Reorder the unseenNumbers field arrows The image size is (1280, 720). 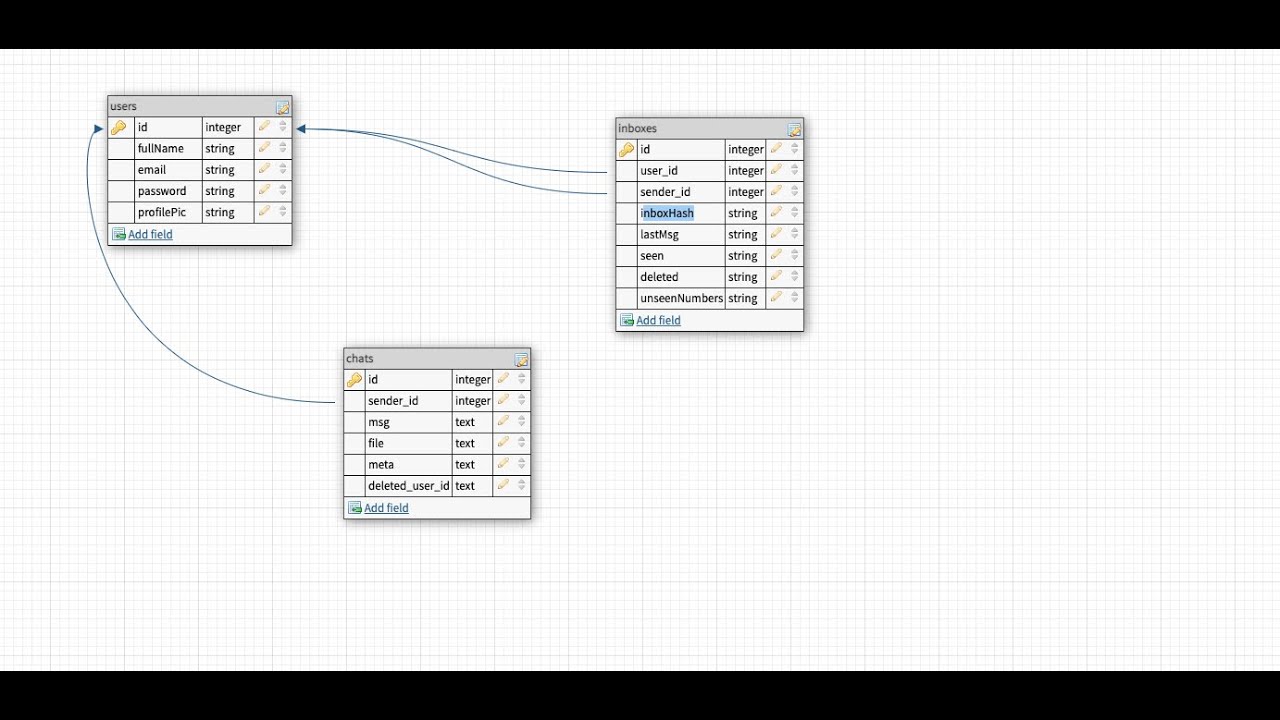795,298
